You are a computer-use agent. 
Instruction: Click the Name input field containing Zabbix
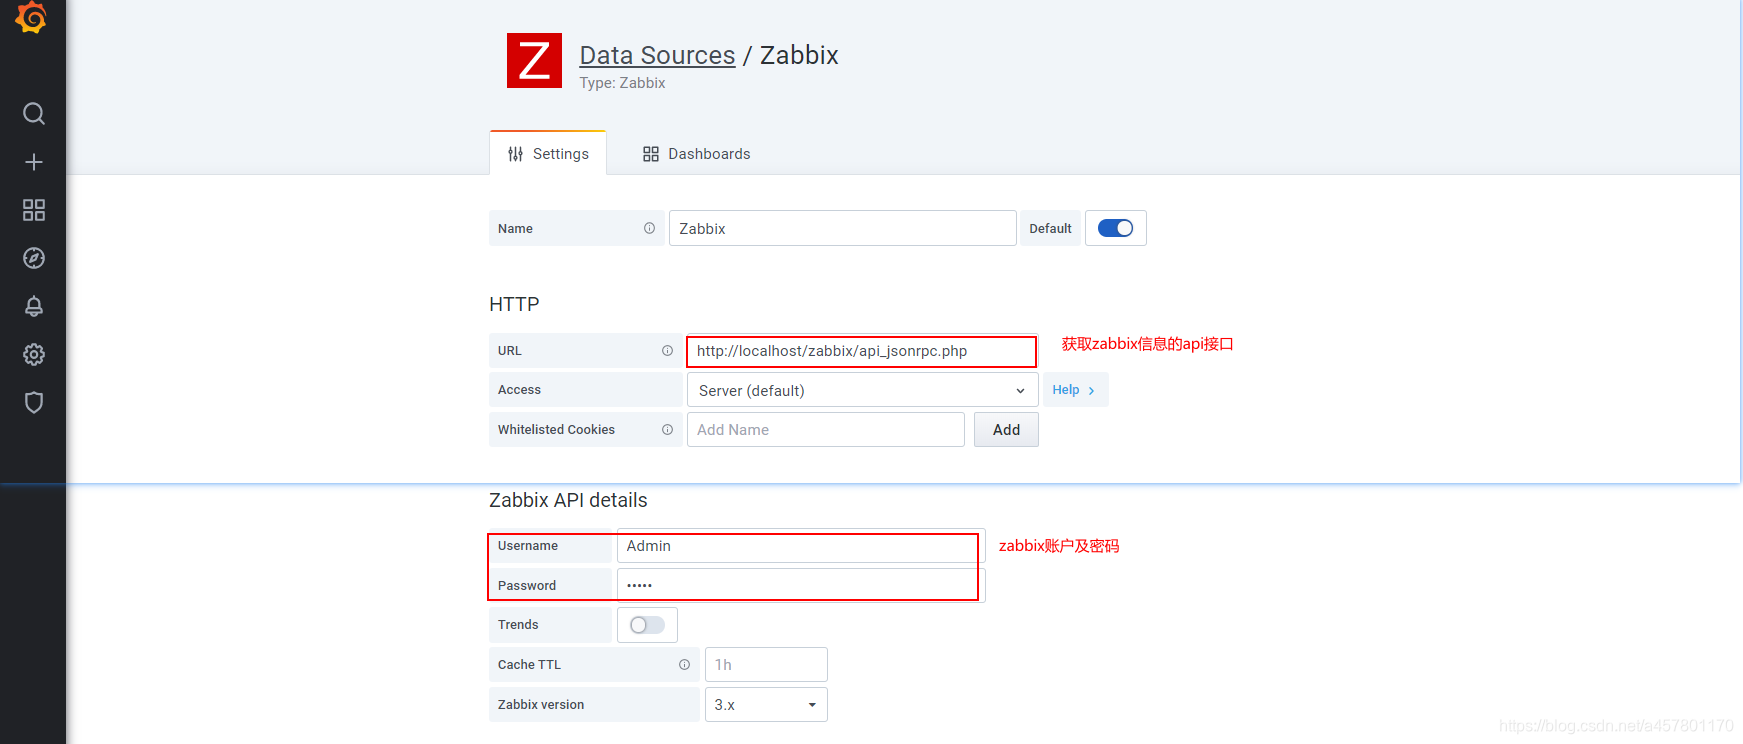[x=842, y=228]
